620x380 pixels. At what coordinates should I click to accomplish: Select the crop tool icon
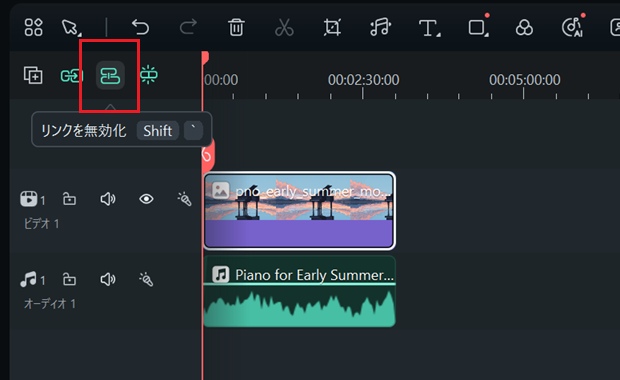(x=332, y=27)
